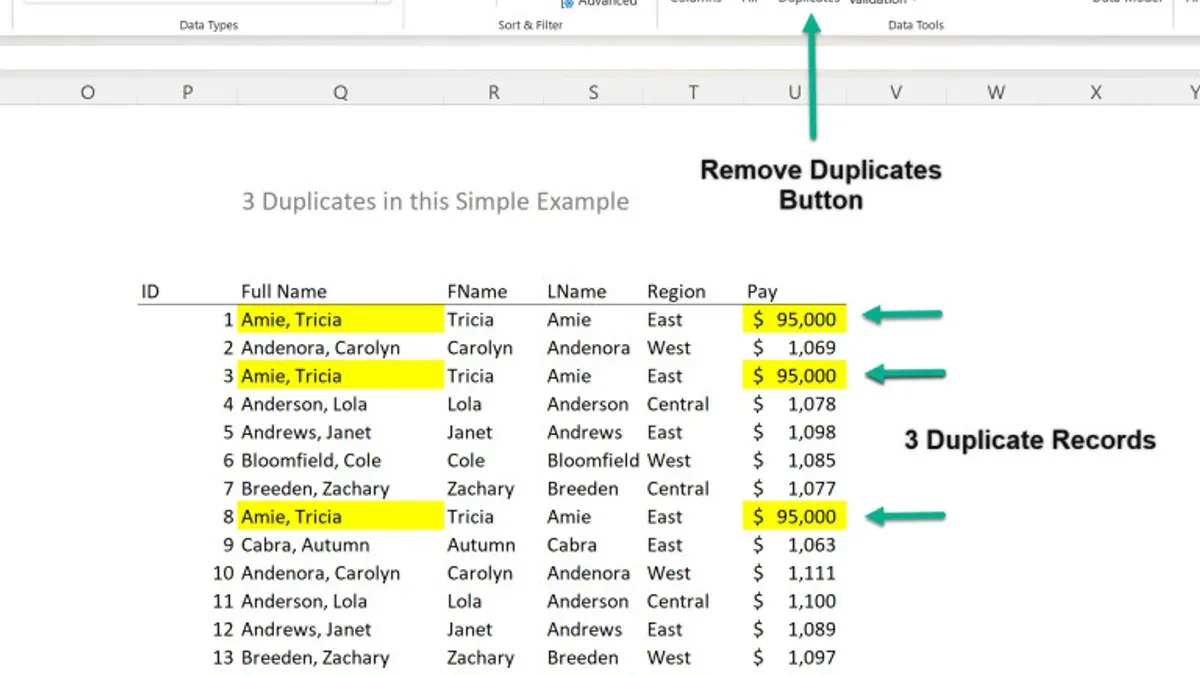Select column O header
Image resolution: width=1200 pixels, height=675 pixels.
[87, 92]
